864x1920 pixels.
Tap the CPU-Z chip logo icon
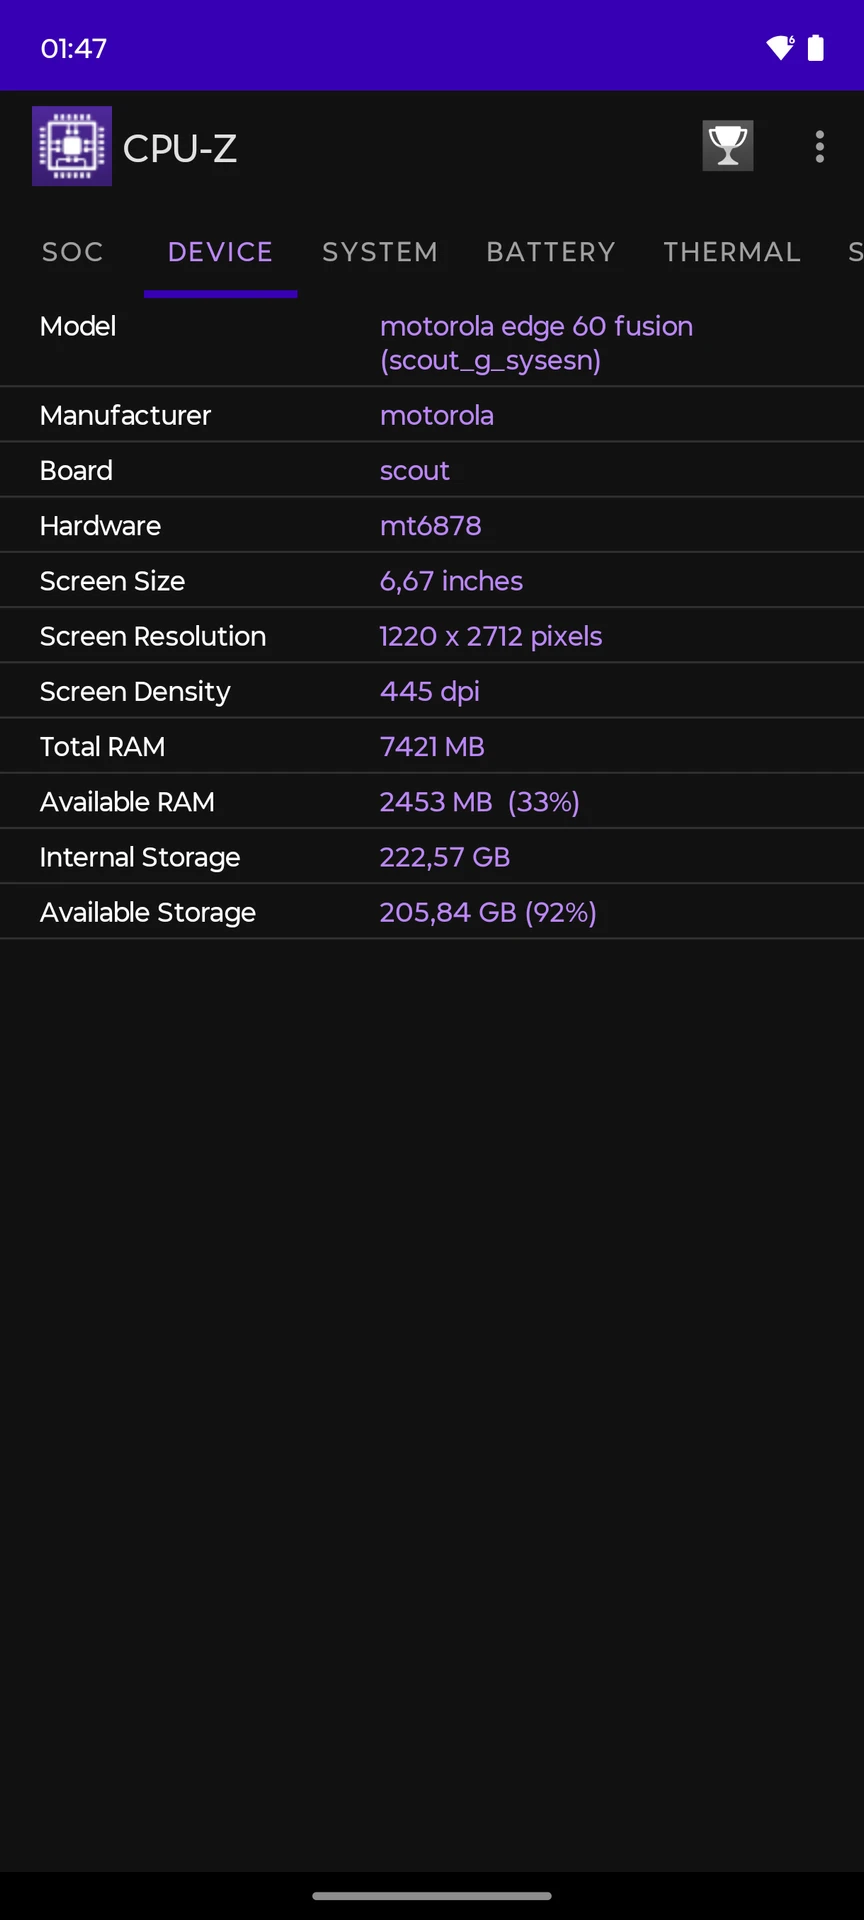[72, 146]
